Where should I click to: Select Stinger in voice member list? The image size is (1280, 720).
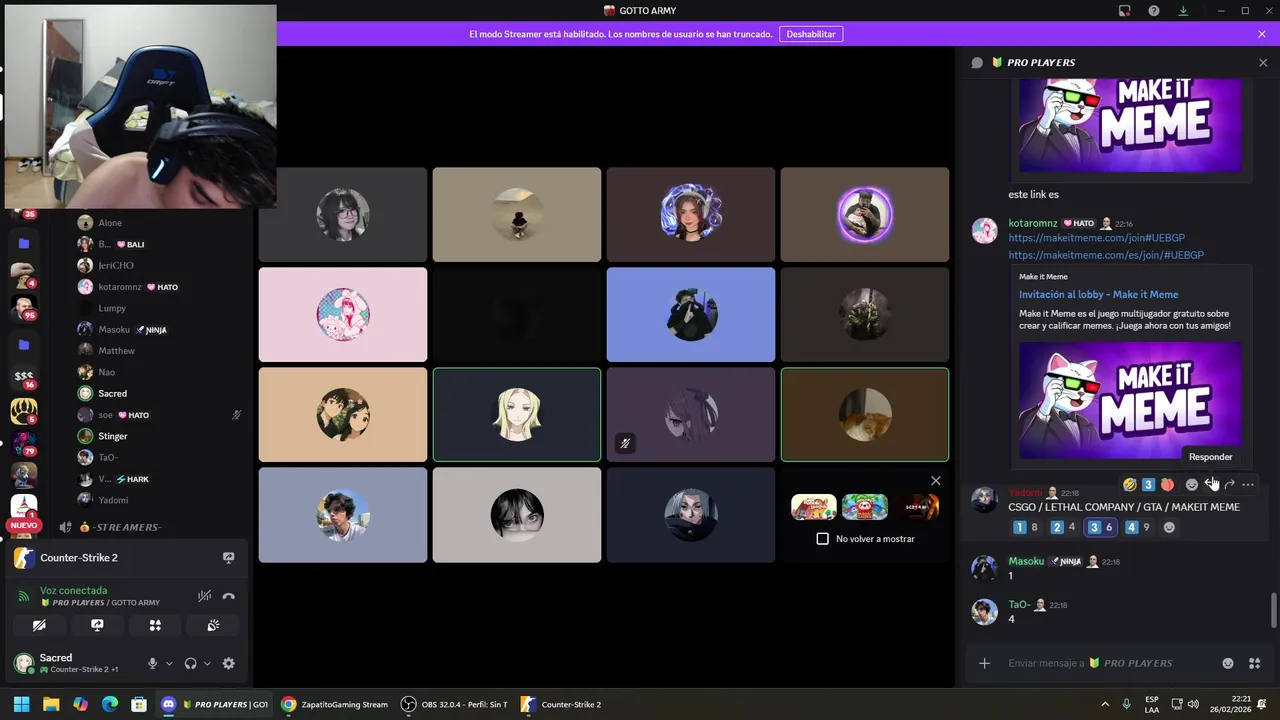click(x=160, y=436)
